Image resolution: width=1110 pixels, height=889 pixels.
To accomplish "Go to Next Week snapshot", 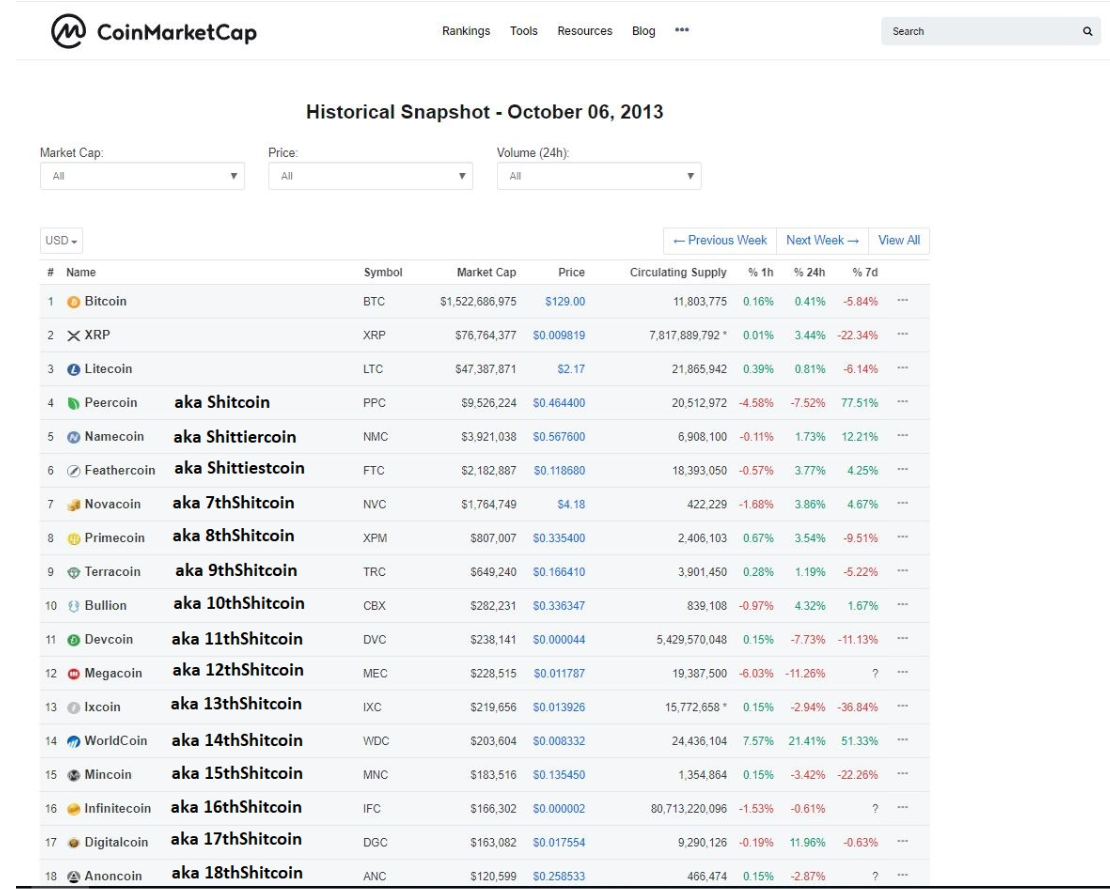I will [x=823, y=241].
